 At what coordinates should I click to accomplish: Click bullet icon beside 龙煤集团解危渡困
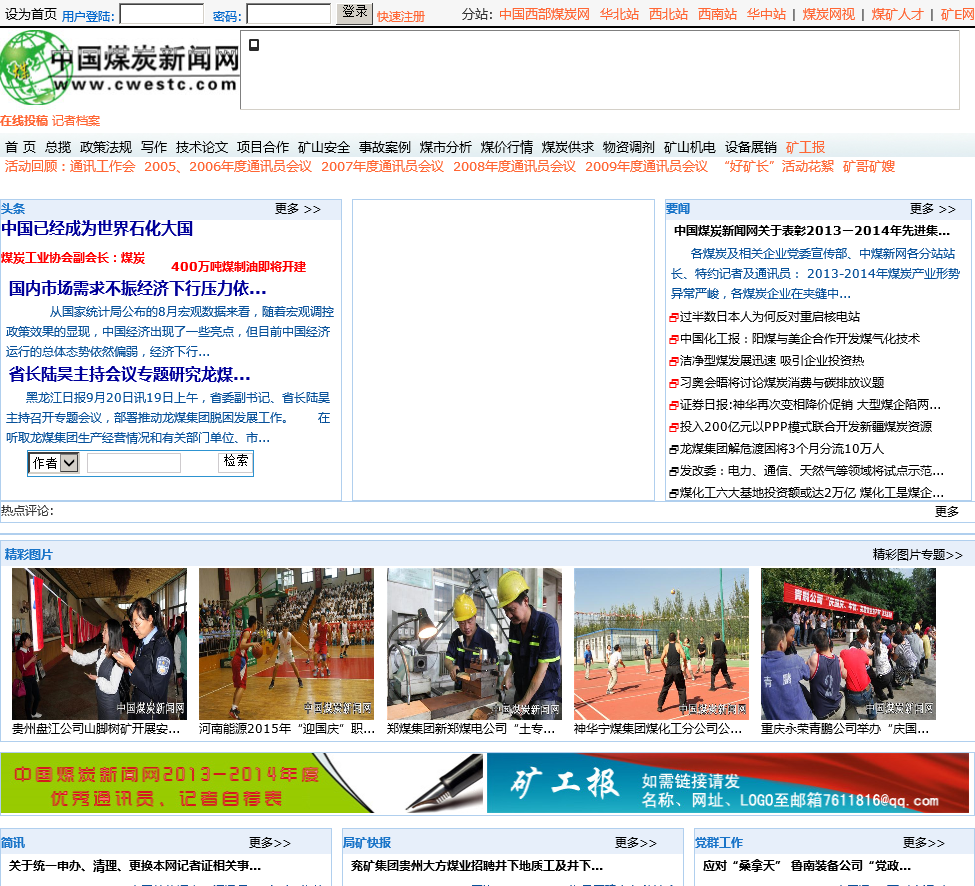point(673,450)
